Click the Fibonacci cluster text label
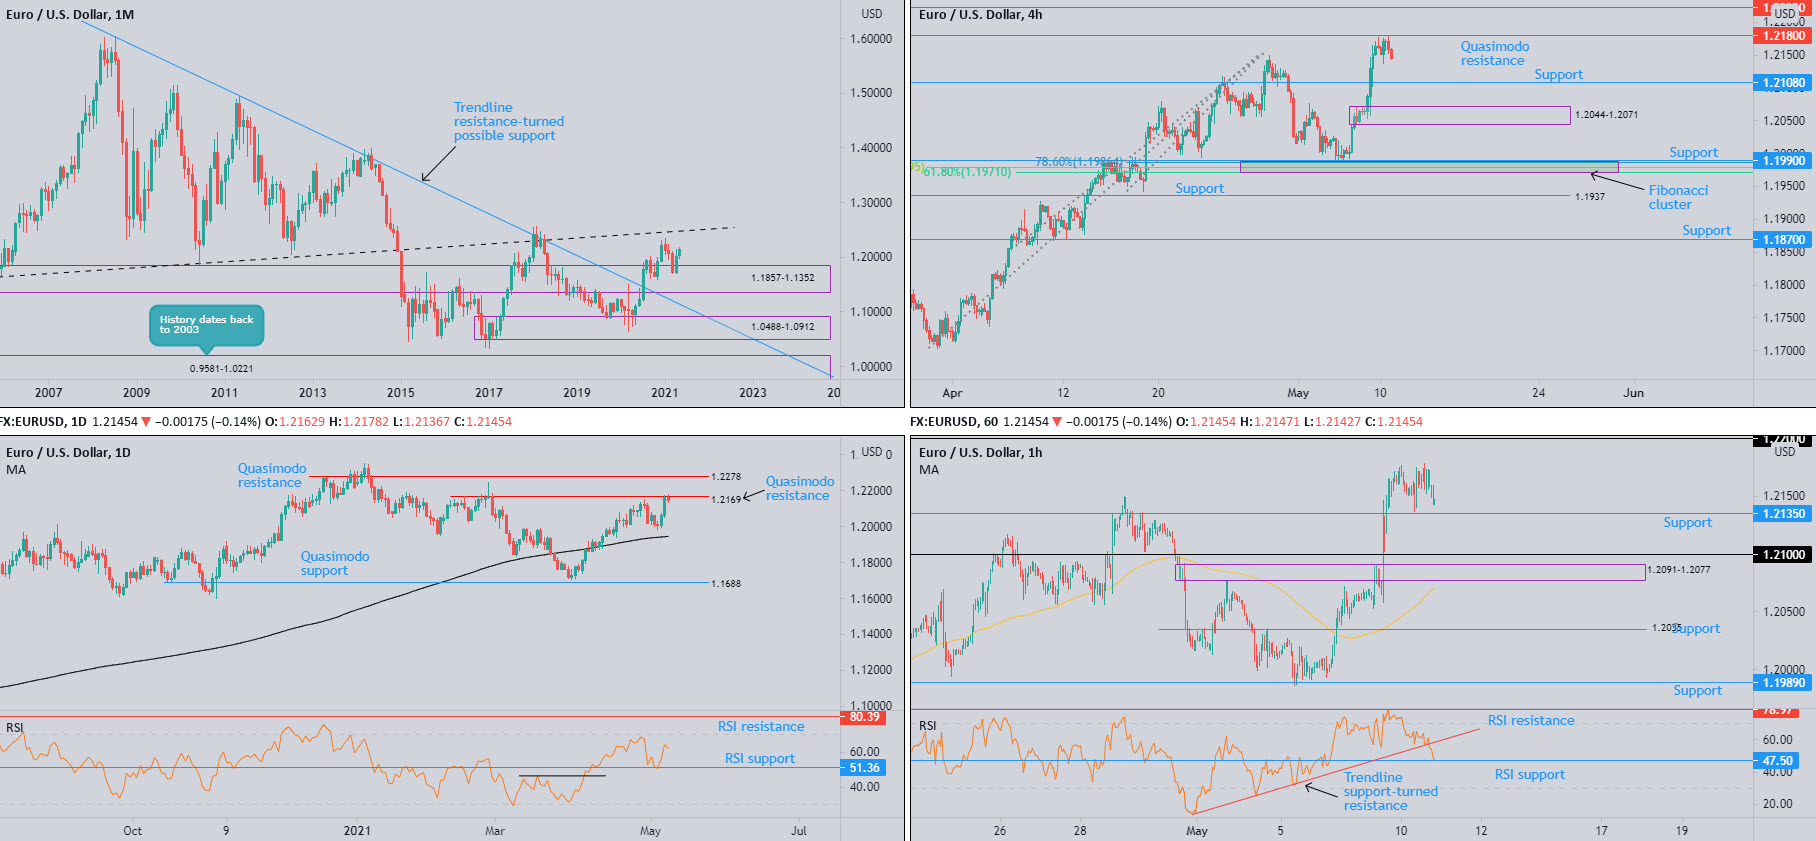This screenshot has width=1816, height=841. point(1677,197)
